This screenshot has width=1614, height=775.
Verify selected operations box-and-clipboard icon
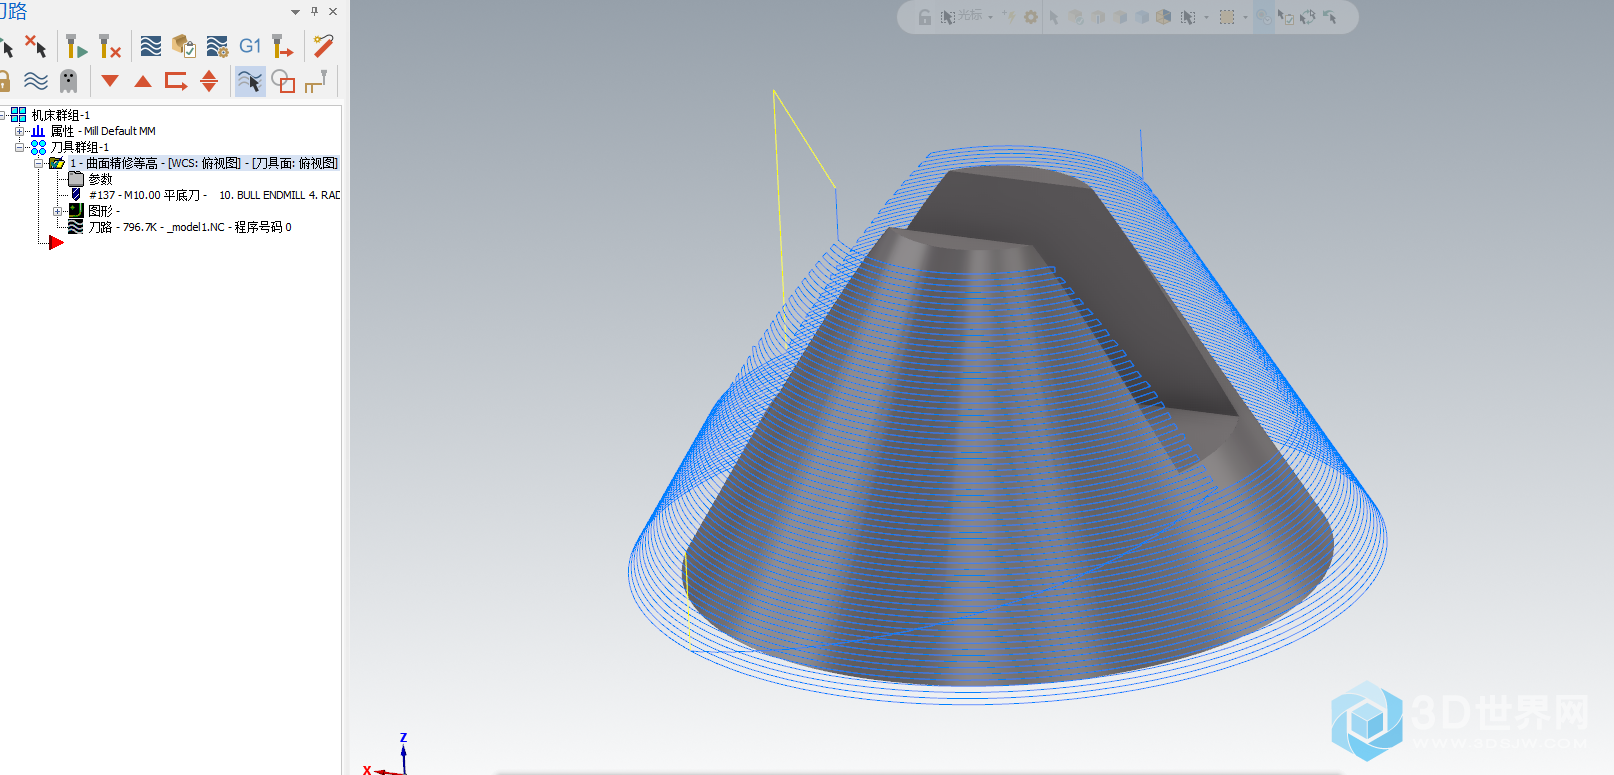pos(184,46)
